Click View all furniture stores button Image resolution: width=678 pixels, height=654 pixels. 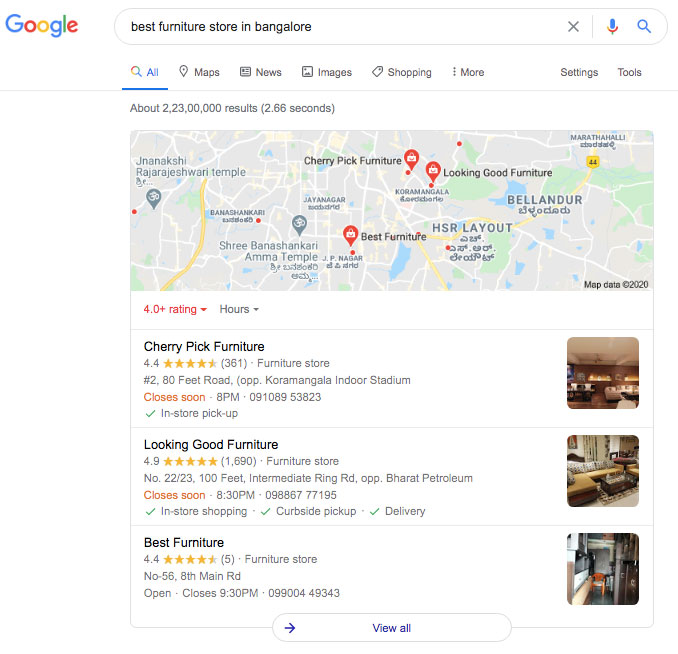392,628
